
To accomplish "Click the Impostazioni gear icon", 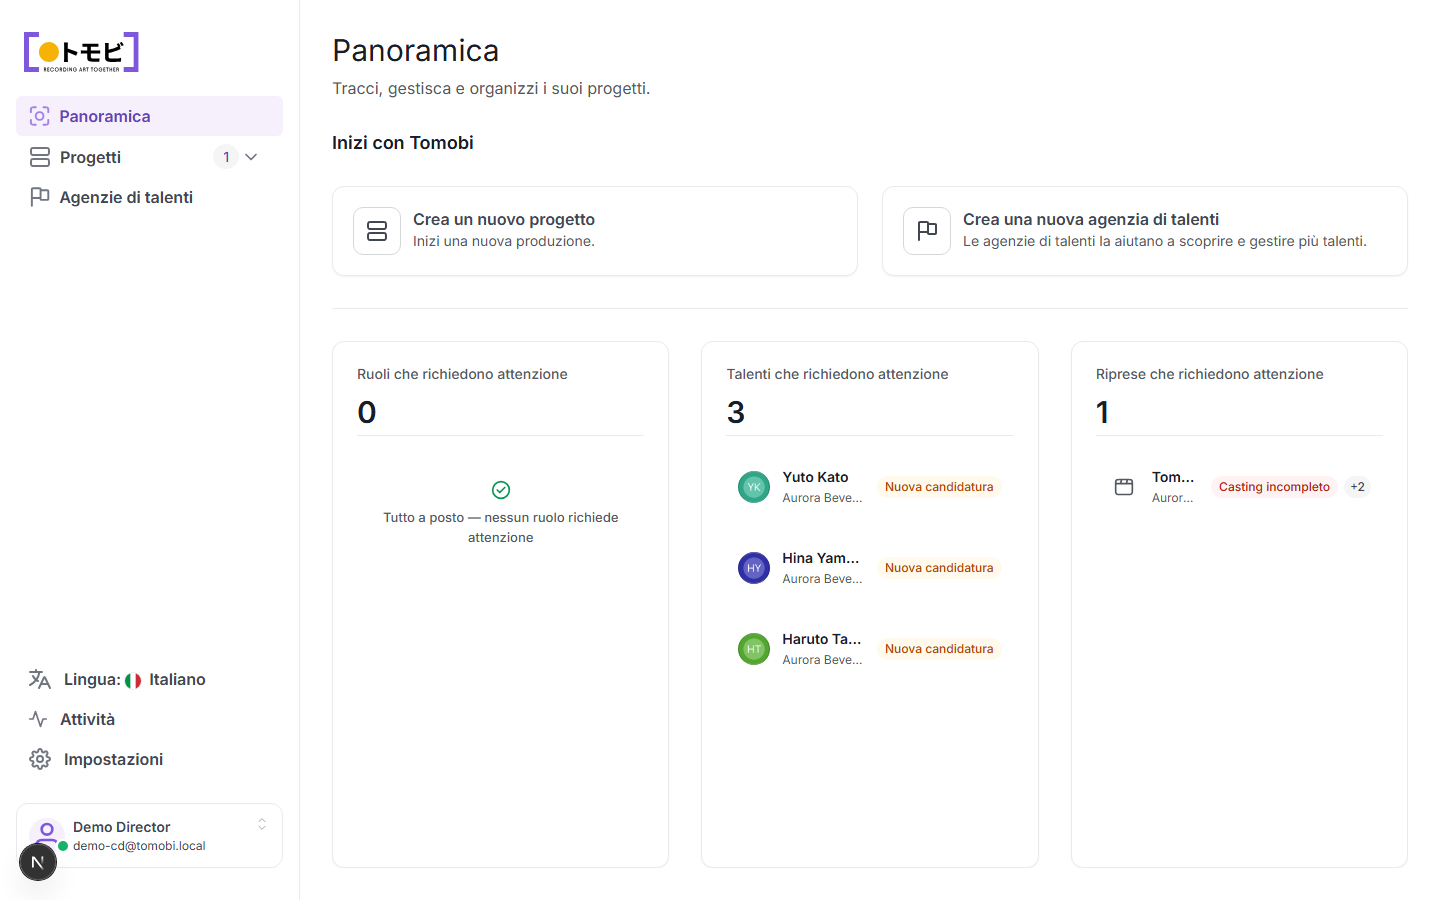I will 40,759.
